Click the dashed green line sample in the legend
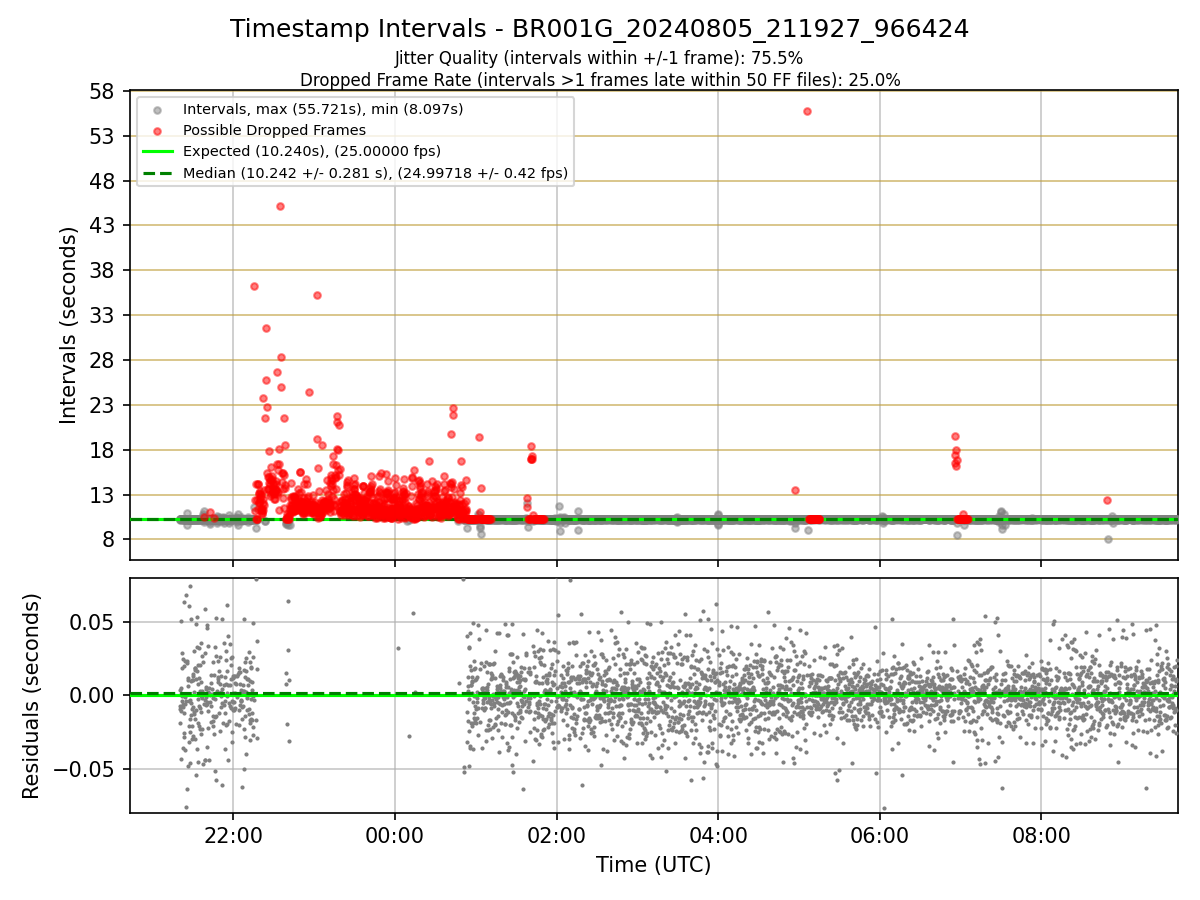Image resolution: width=1200 pixels, height=900 pixels. 158,173
